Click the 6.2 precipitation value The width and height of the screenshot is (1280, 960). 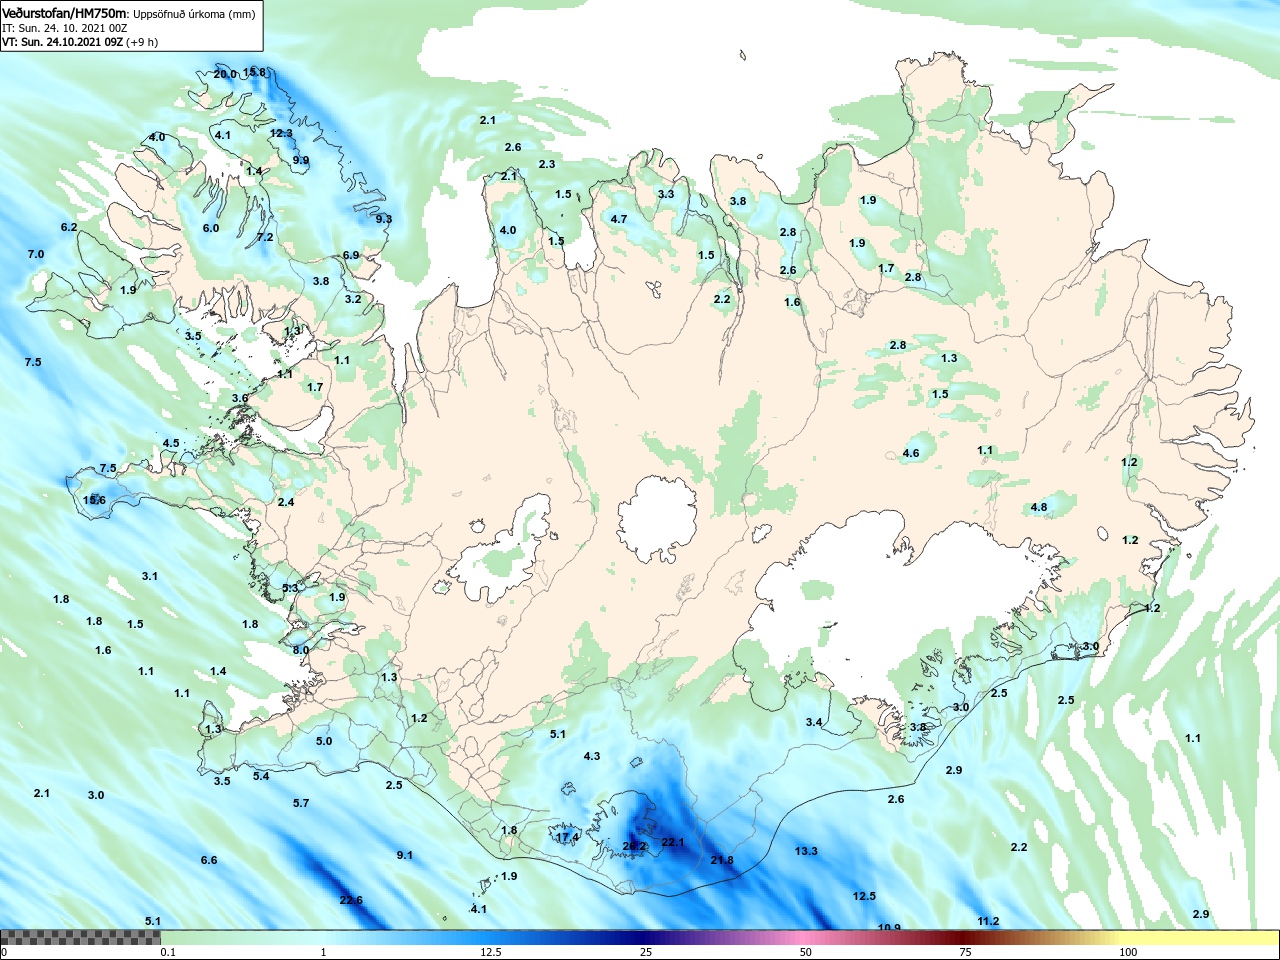(69, 227)
